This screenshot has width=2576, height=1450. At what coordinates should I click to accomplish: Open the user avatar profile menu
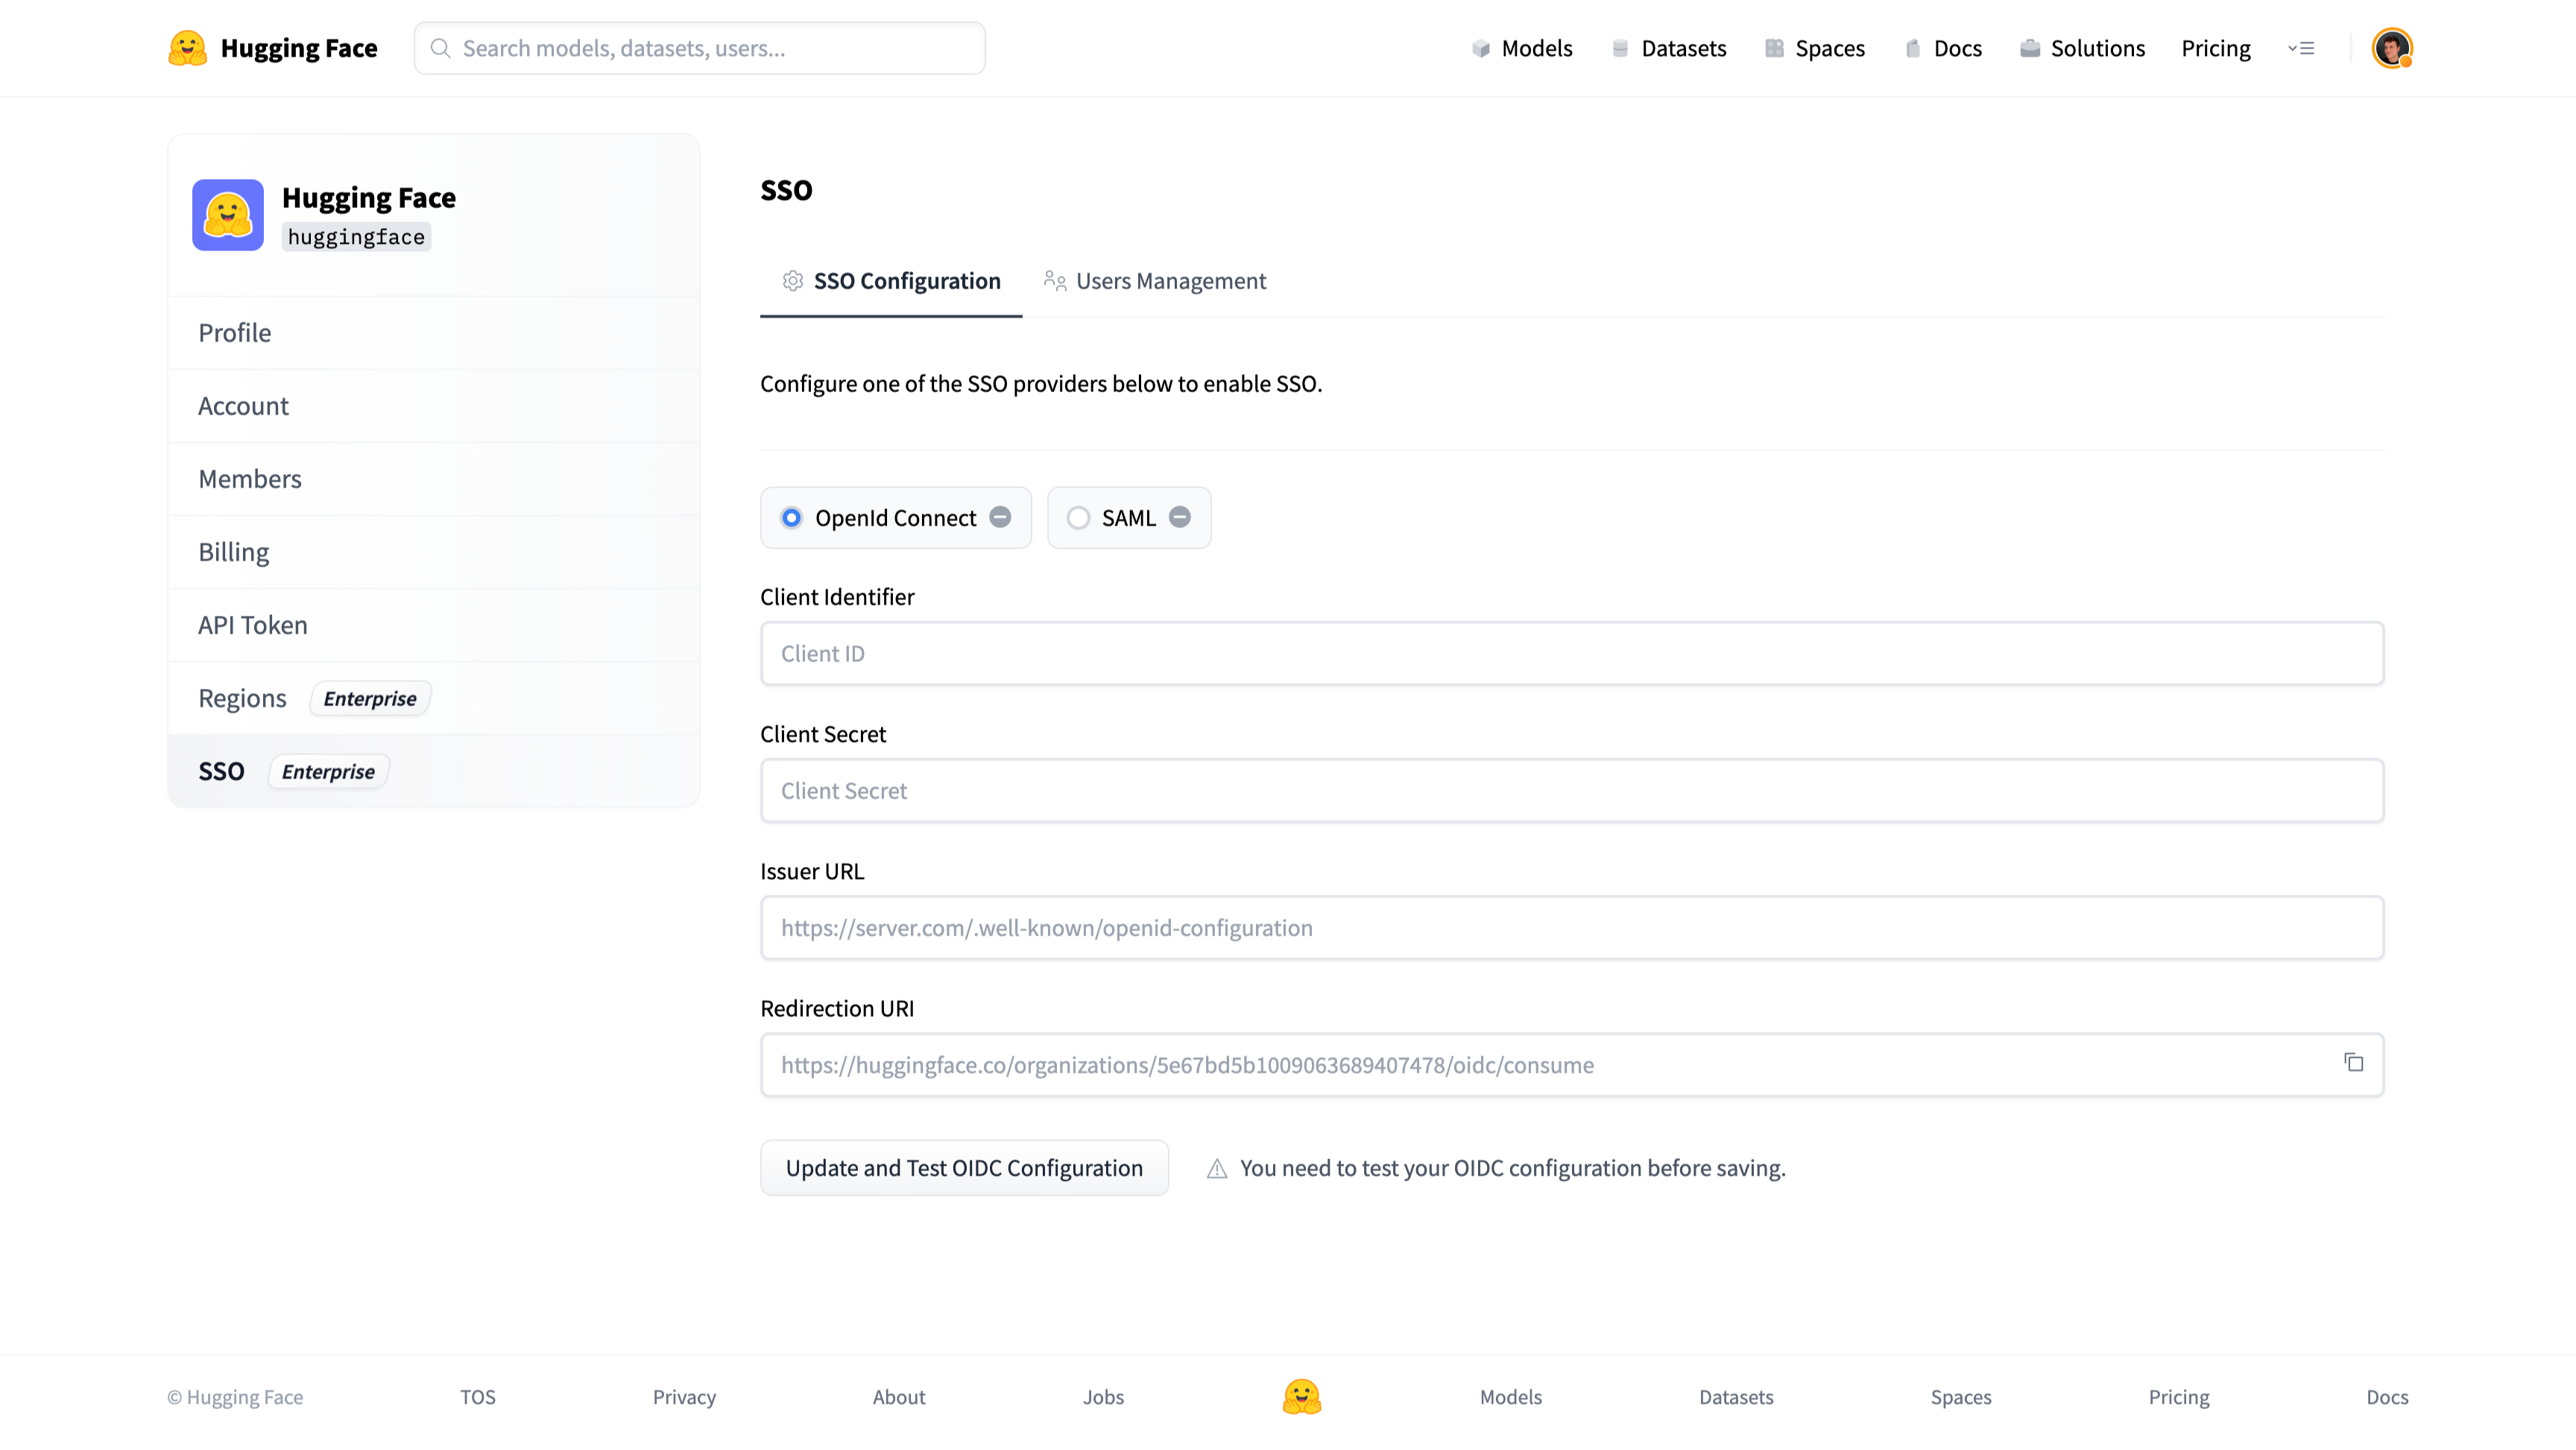pyautogui.click(x=2391, y=48)
